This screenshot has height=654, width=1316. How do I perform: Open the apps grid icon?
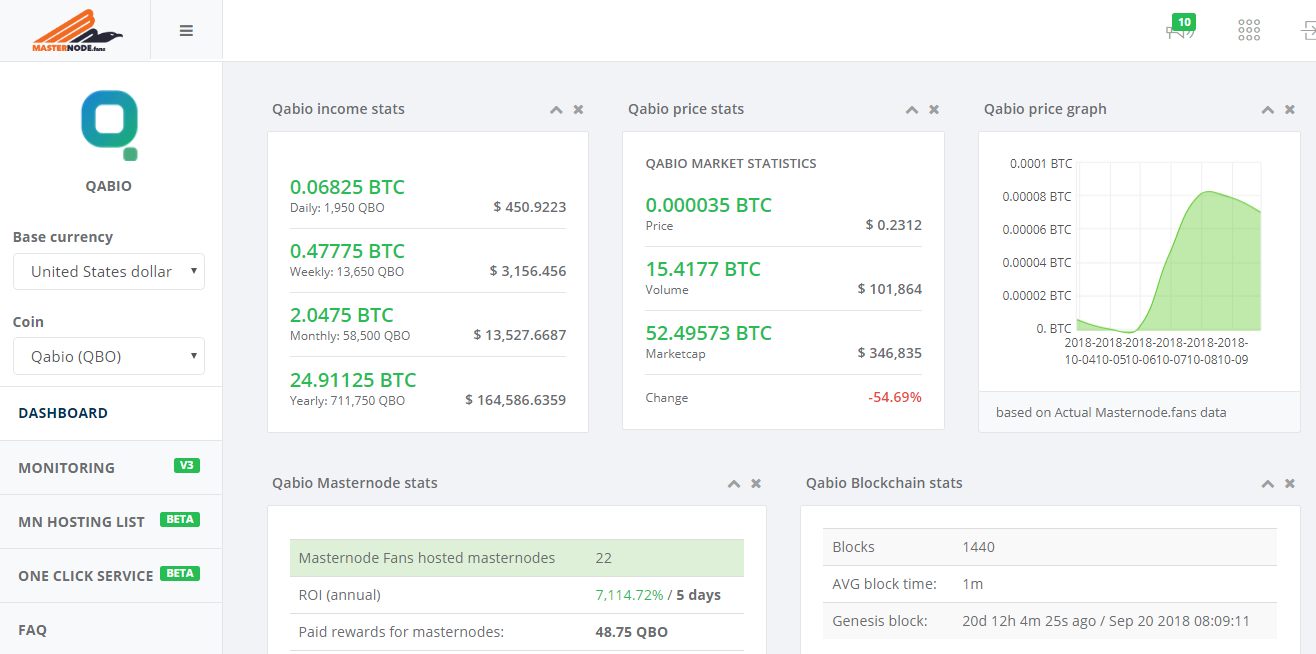[x=1249, y=30]
